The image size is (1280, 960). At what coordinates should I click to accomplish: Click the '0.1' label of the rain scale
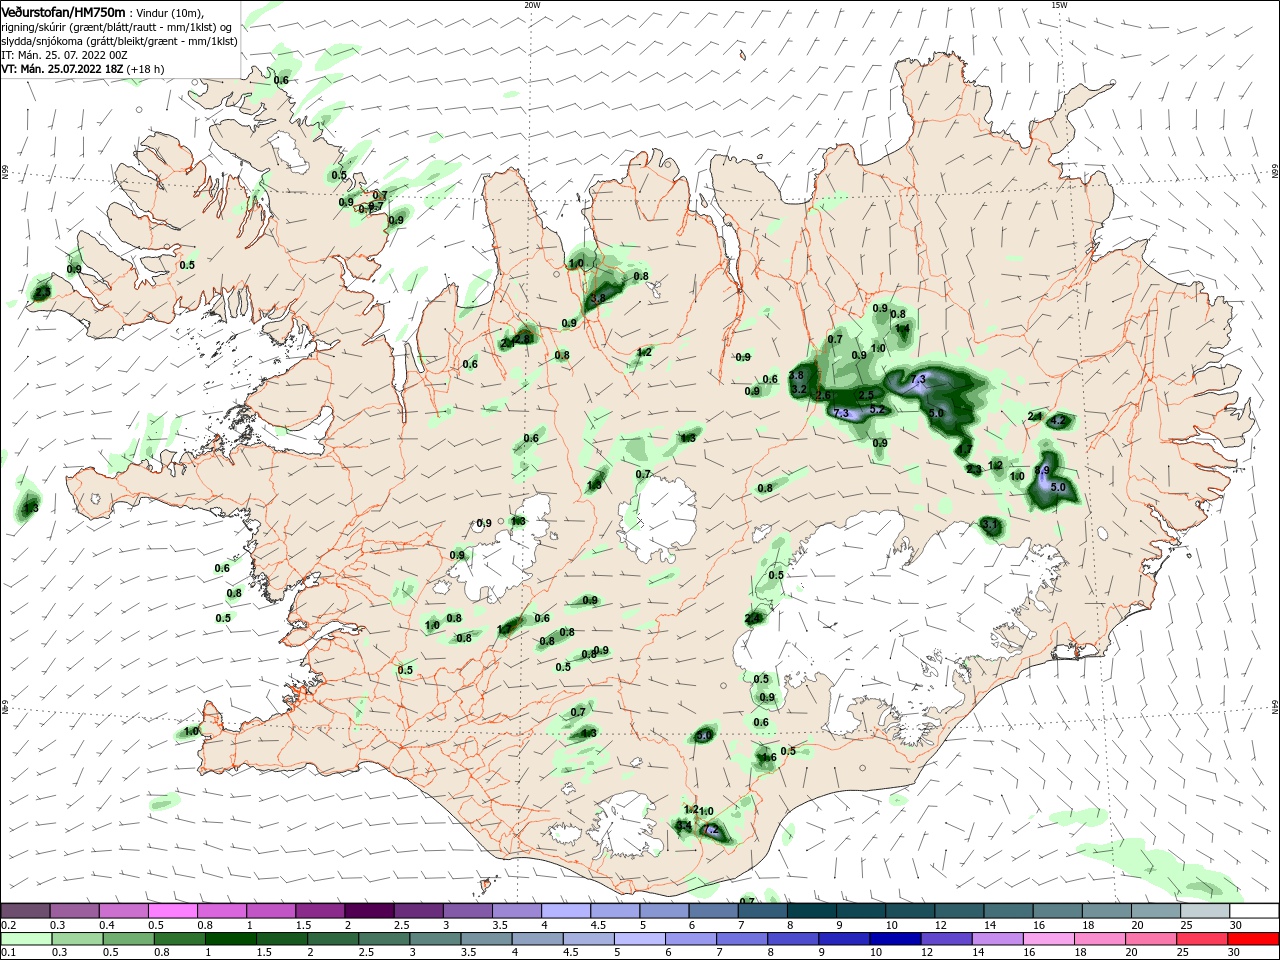click(x=9, y=953)
